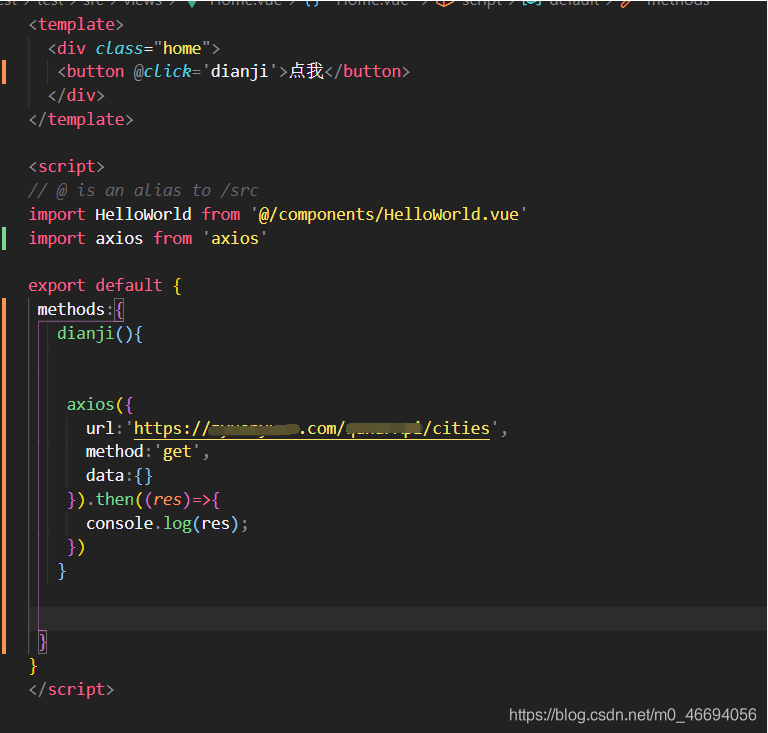768x733 pixels.
Task: Click the console identifier
Action: [119, 523]
